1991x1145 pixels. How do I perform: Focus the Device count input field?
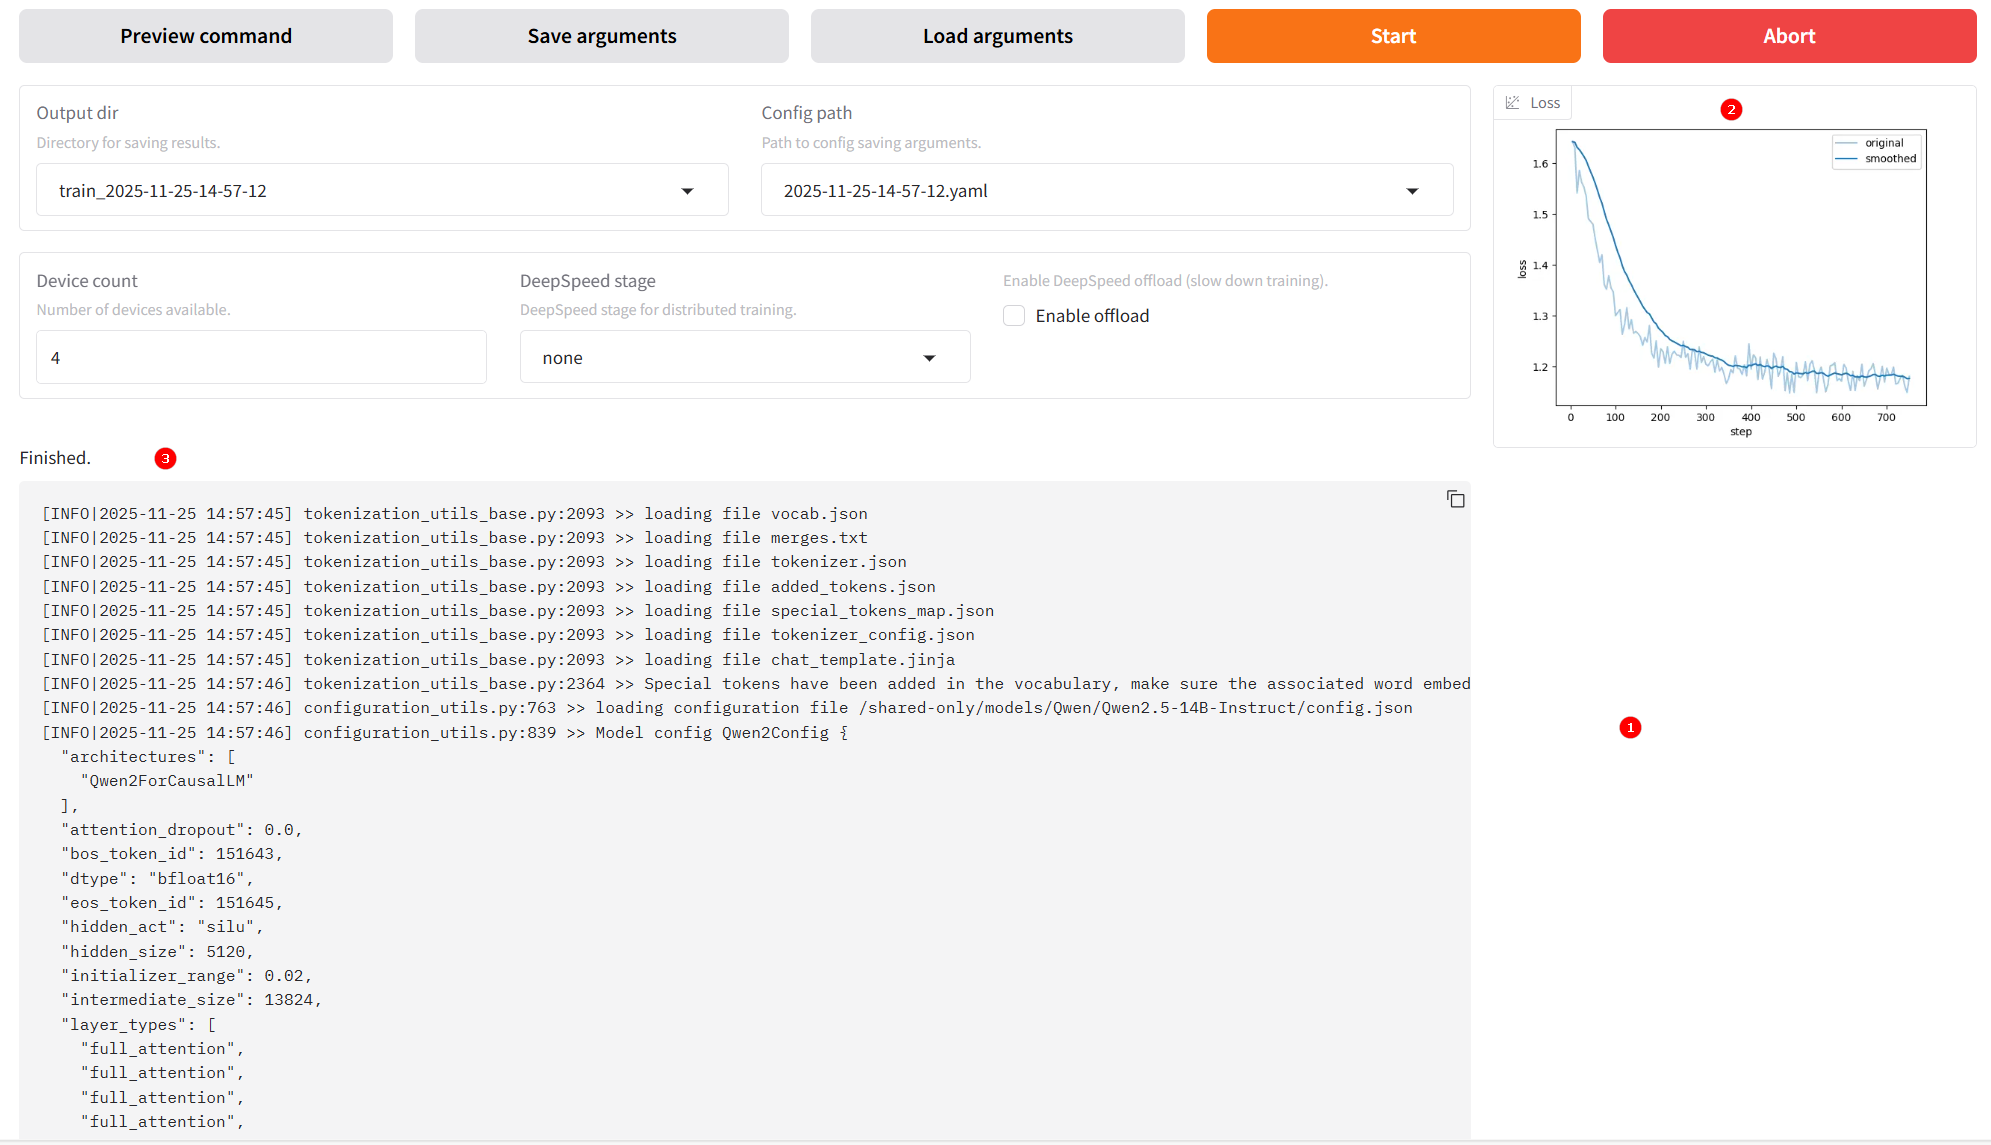click(261, 358)
